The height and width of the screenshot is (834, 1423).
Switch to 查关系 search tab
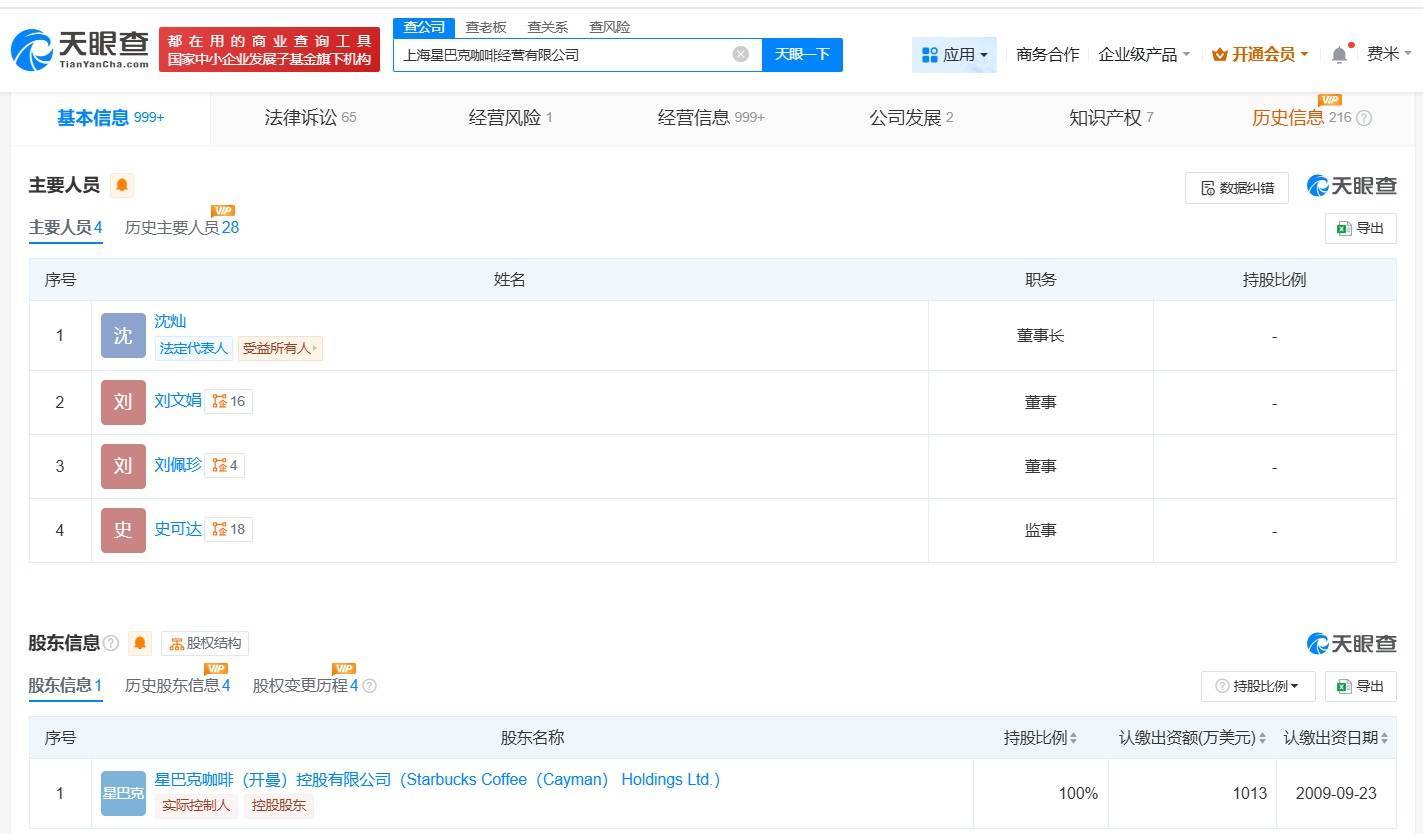coord(548,27)
